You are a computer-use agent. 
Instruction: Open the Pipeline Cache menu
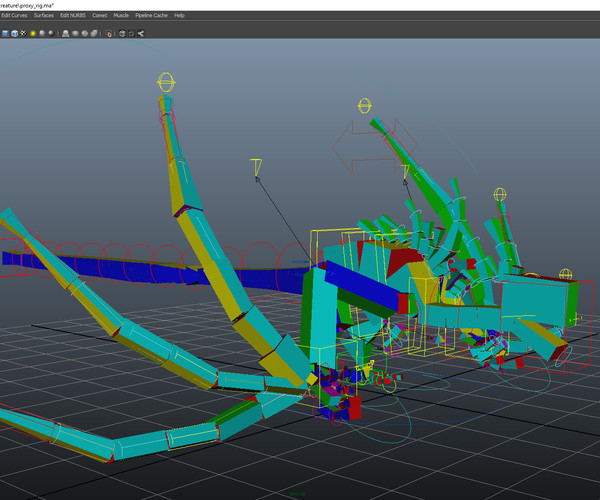(x=150, y=16)
